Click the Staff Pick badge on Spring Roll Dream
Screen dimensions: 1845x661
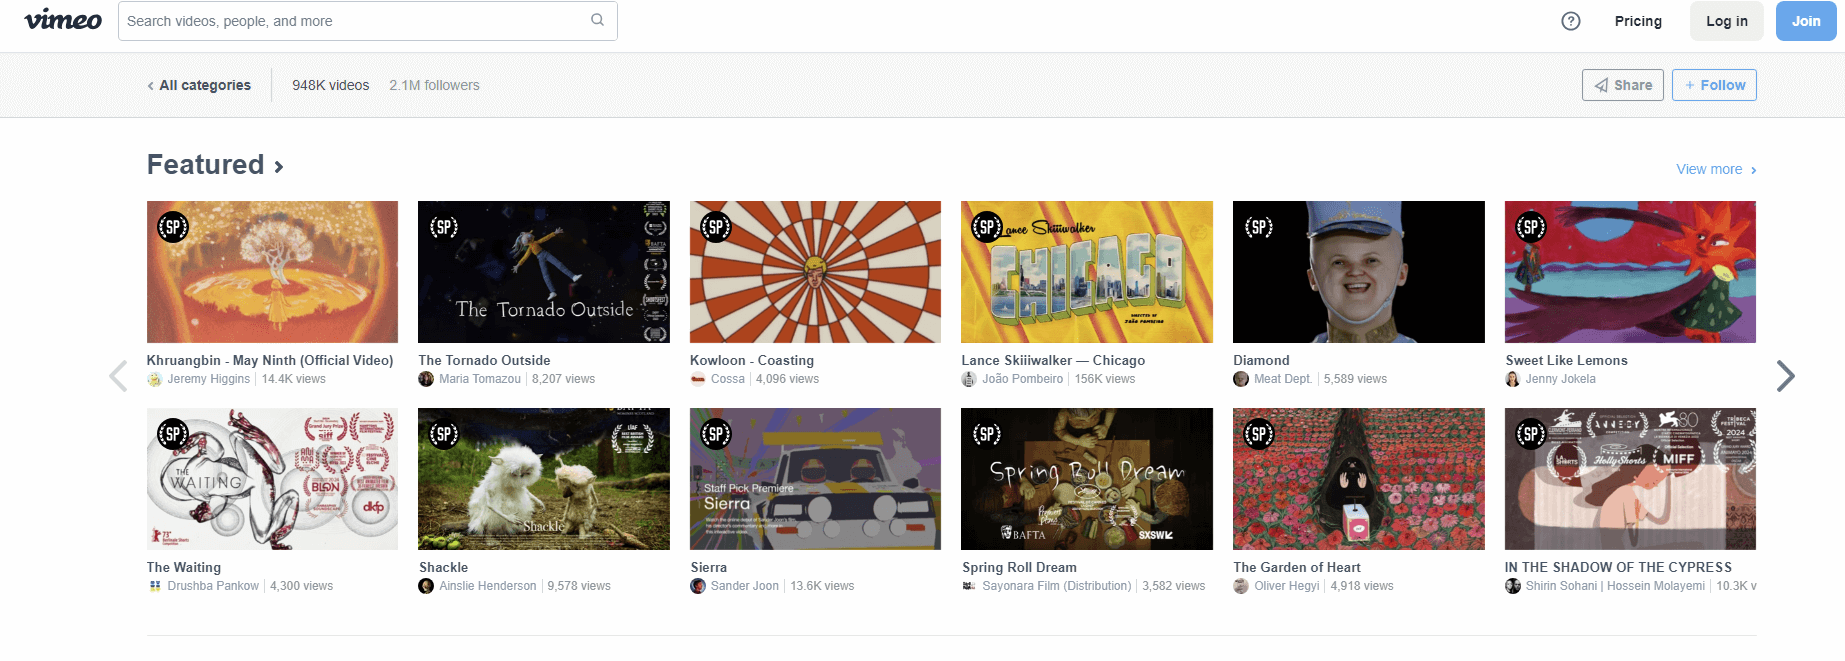pyautogui.click(x=987, y=434)
